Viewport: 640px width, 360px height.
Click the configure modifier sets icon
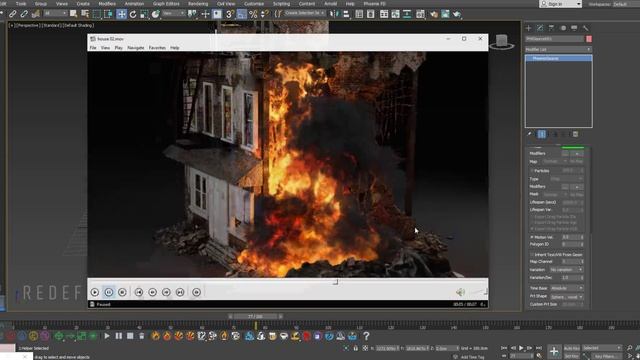[x=575, y=134]
